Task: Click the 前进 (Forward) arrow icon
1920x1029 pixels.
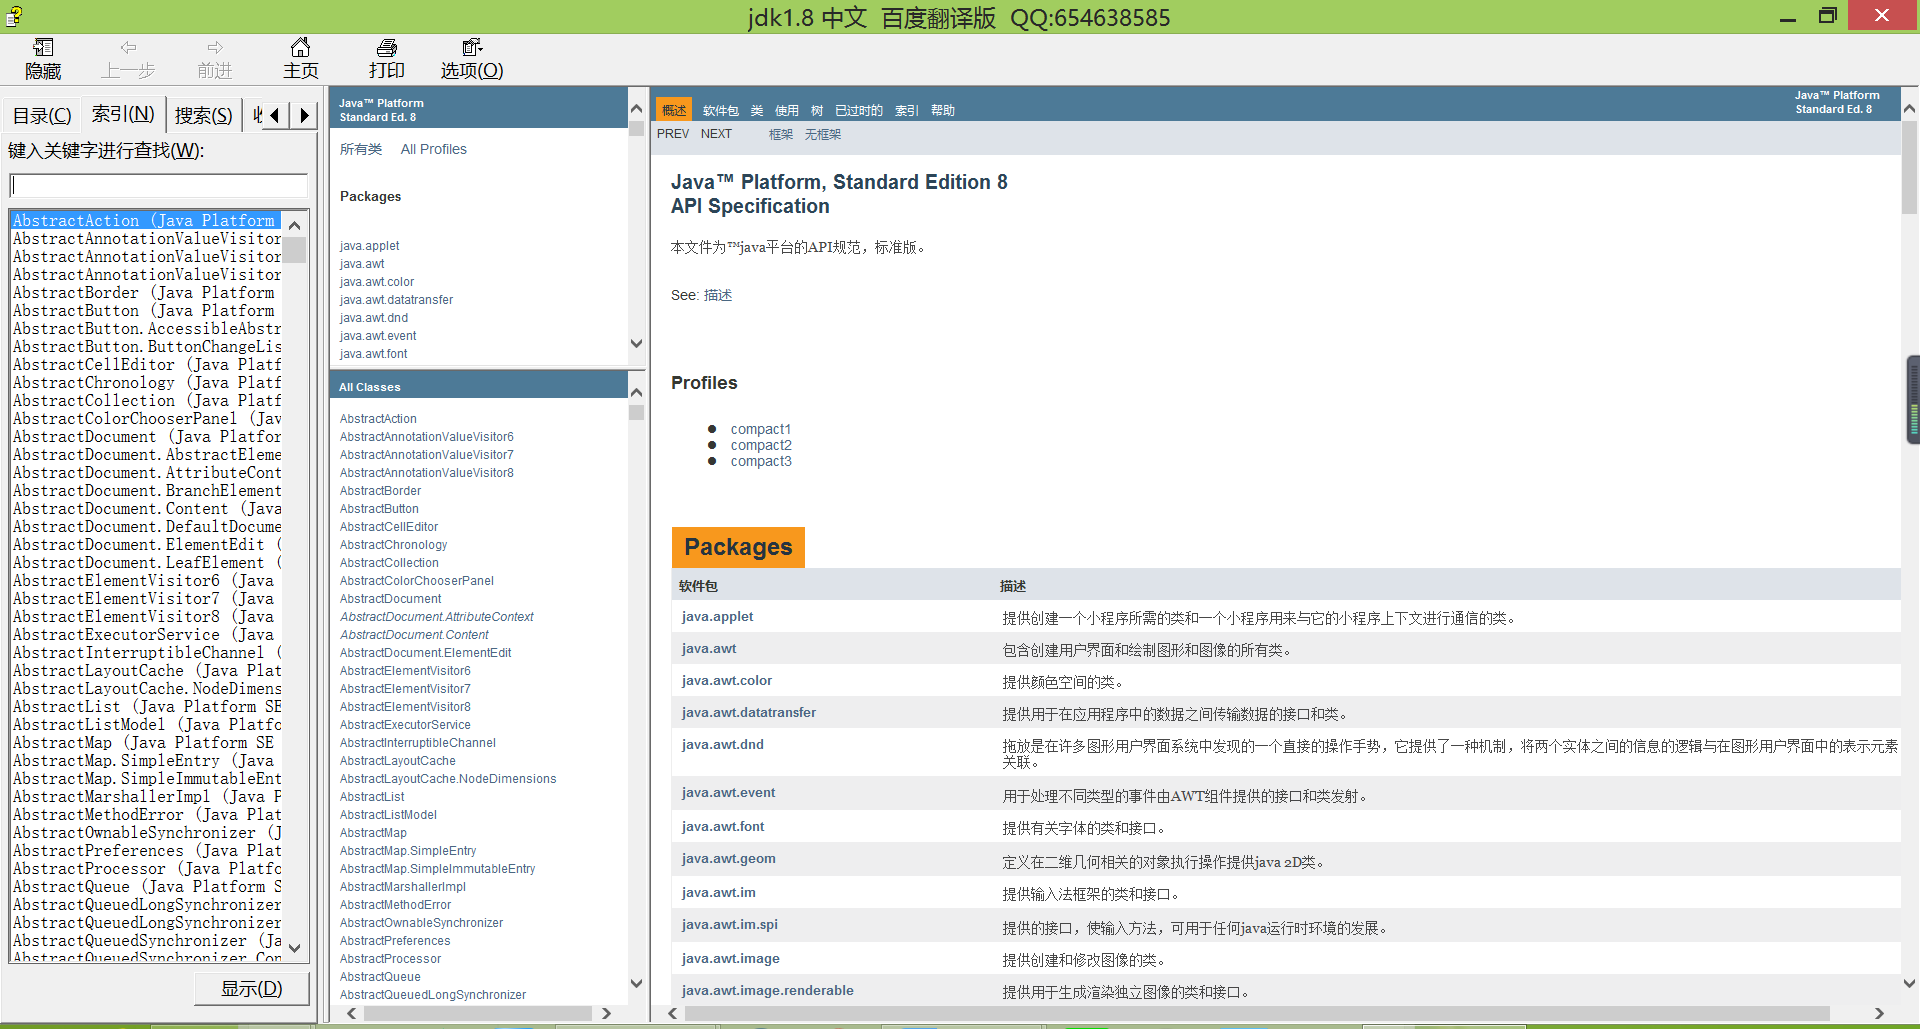Action: click(x=215, y=48)
